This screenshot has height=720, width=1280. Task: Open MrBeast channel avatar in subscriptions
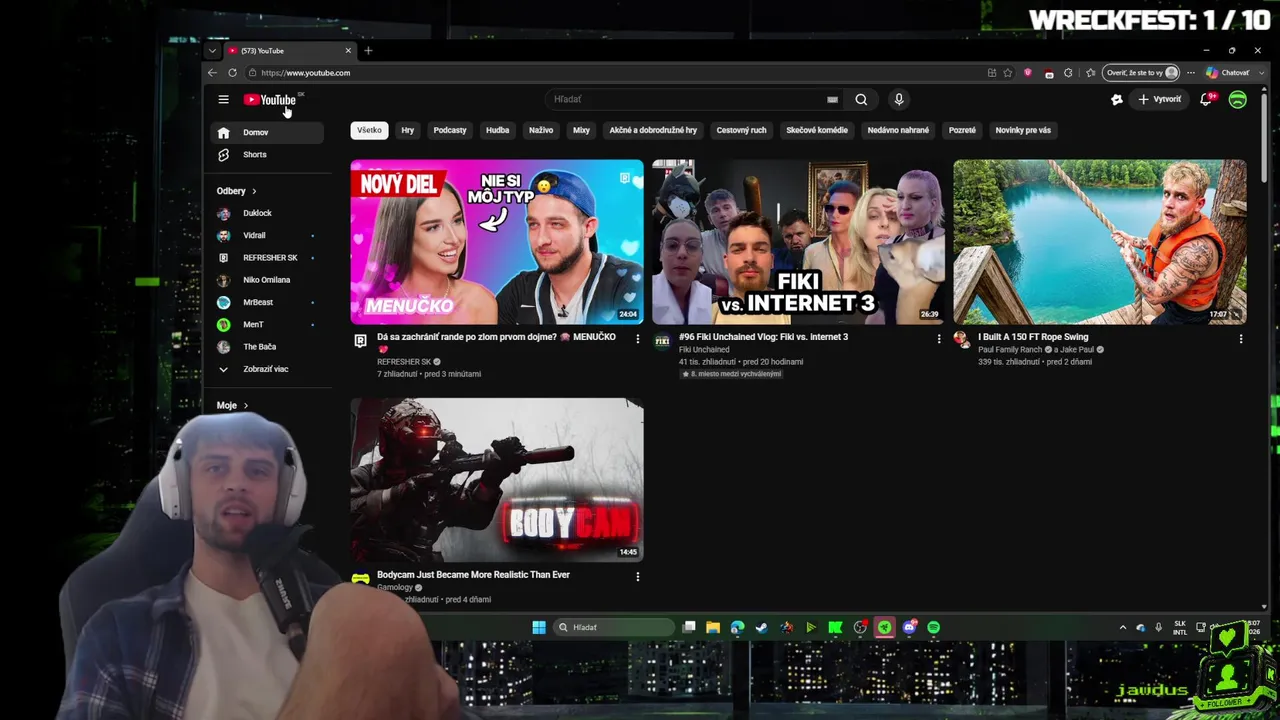point(223,302)
